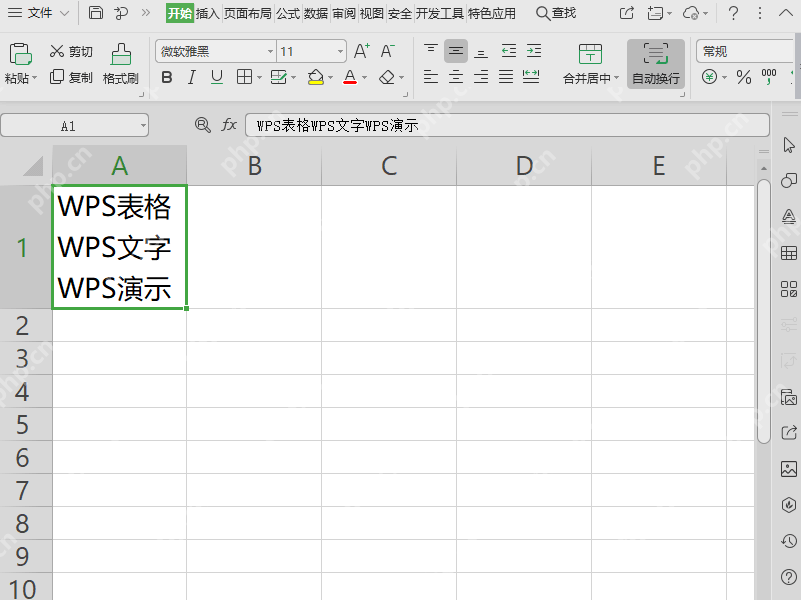Click the undo icon in quick toolbar
801x600 pixels.
[122, 13]
